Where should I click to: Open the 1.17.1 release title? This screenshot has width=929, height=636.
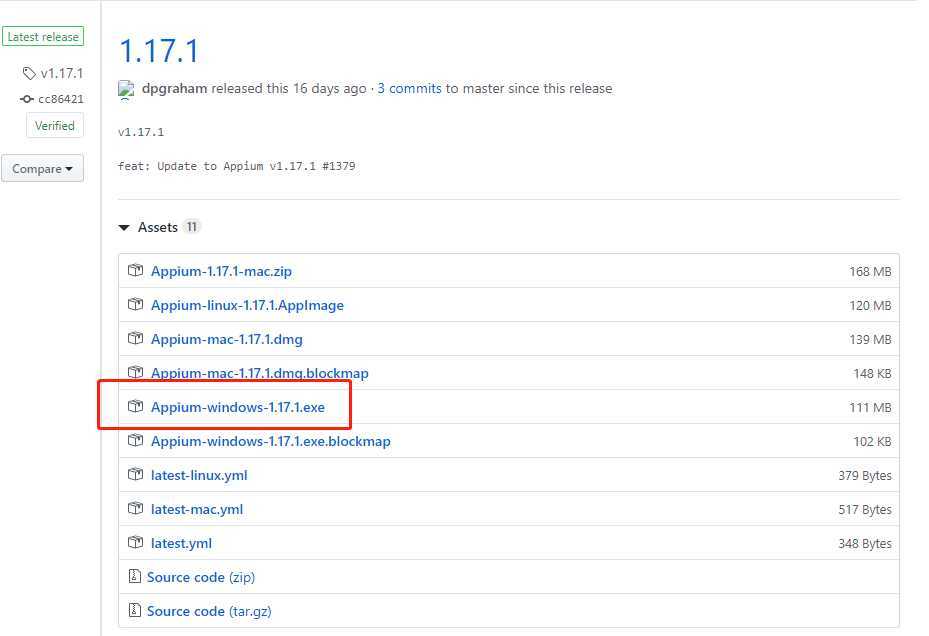coord(159,51)
